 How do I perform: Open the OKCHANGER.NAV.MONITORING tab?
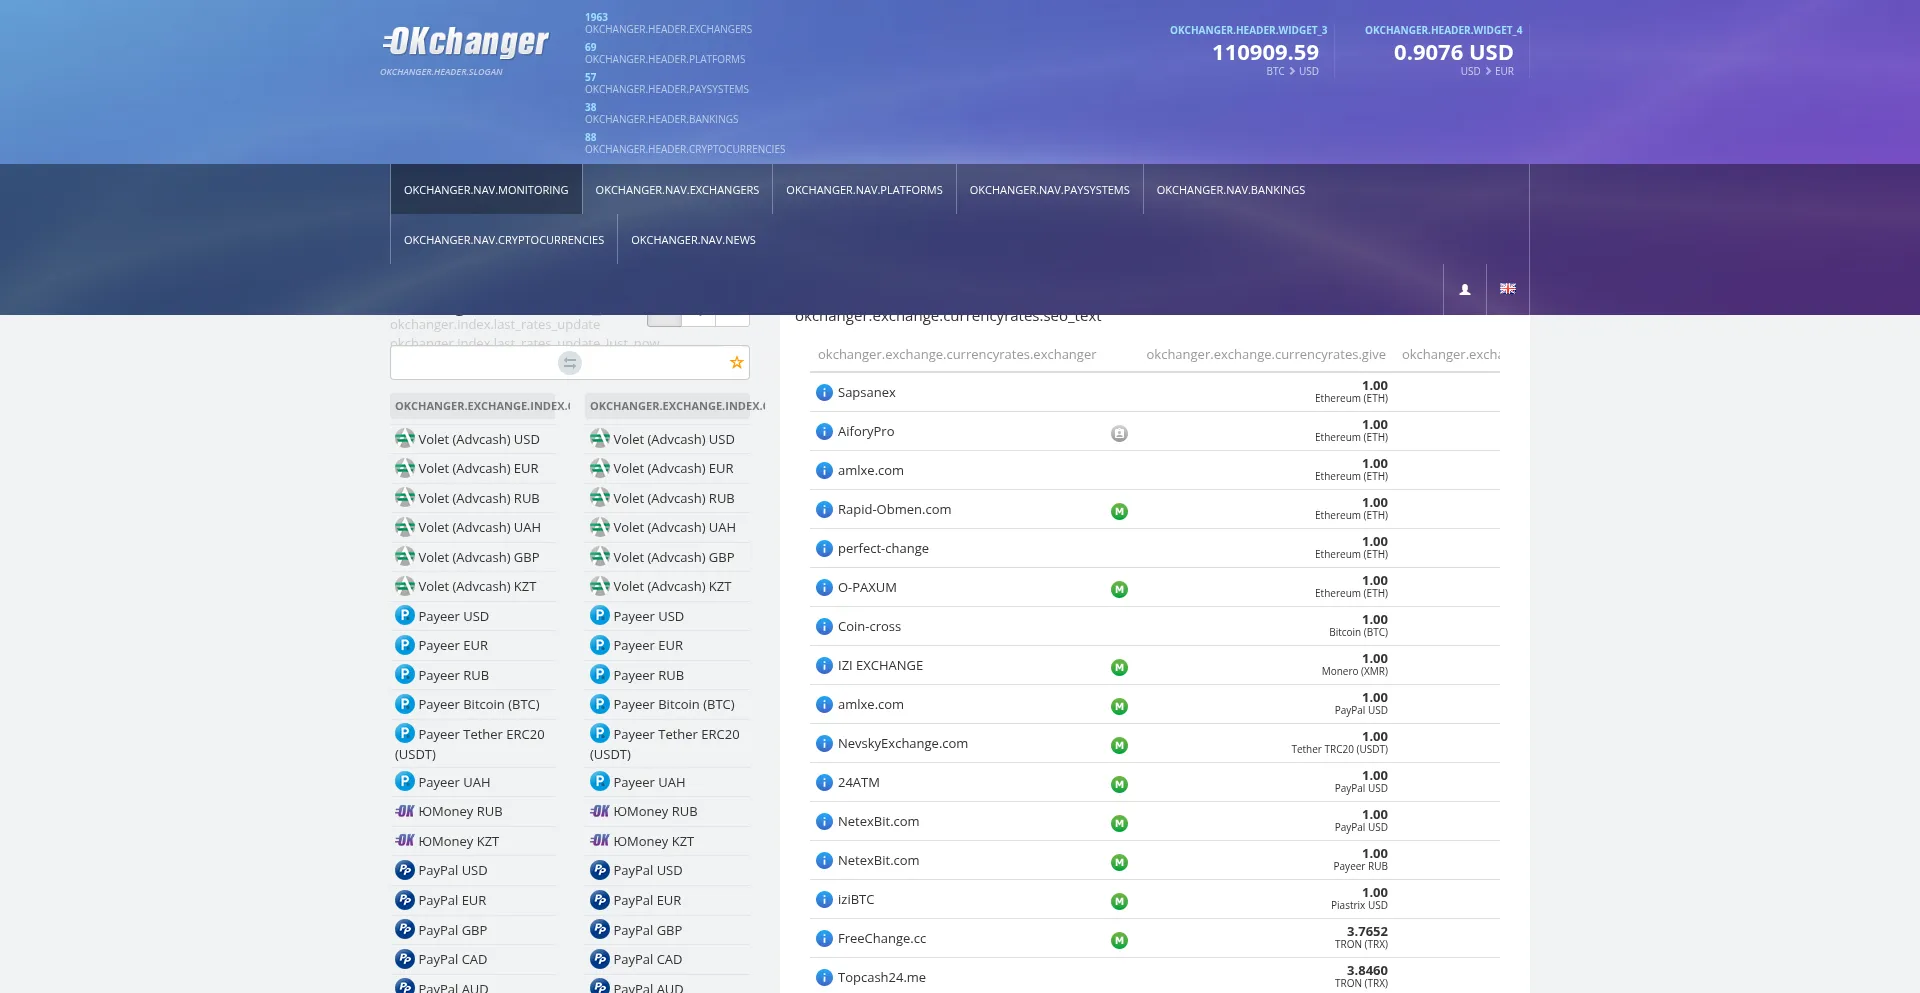point(486,190)
